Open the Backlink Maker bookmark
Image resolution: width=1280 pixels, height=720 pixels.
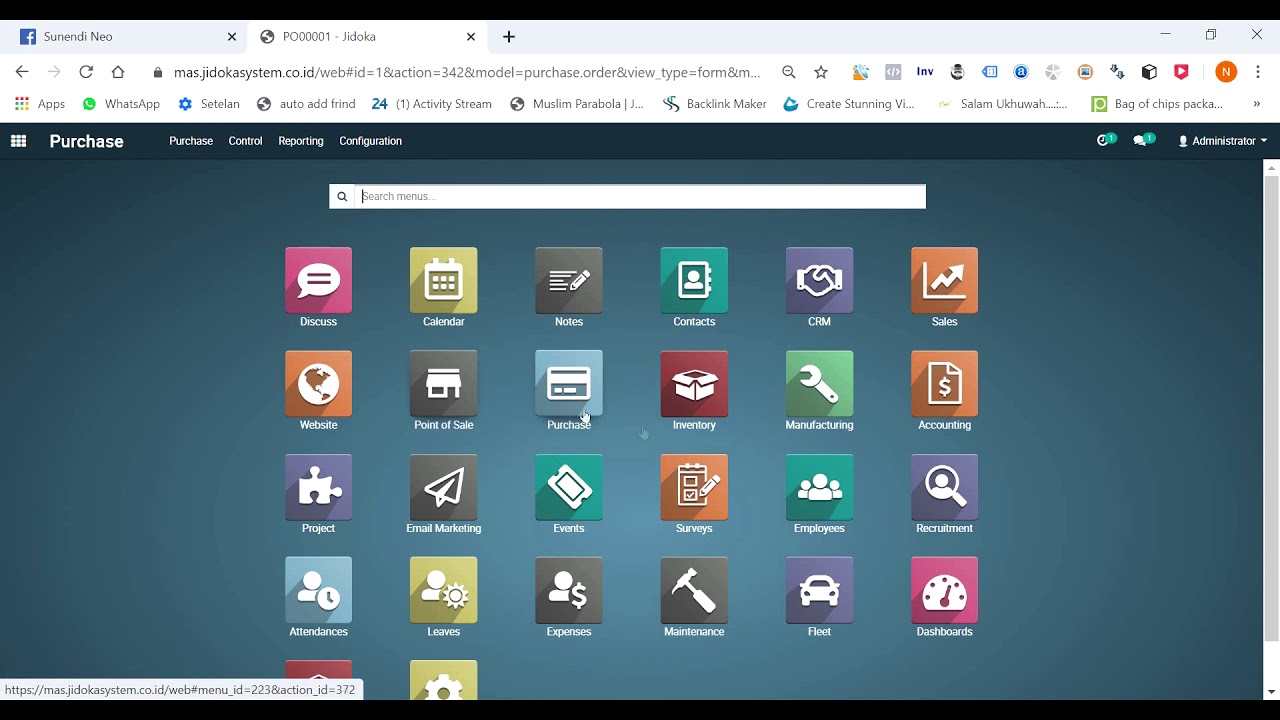coord(715,104)
